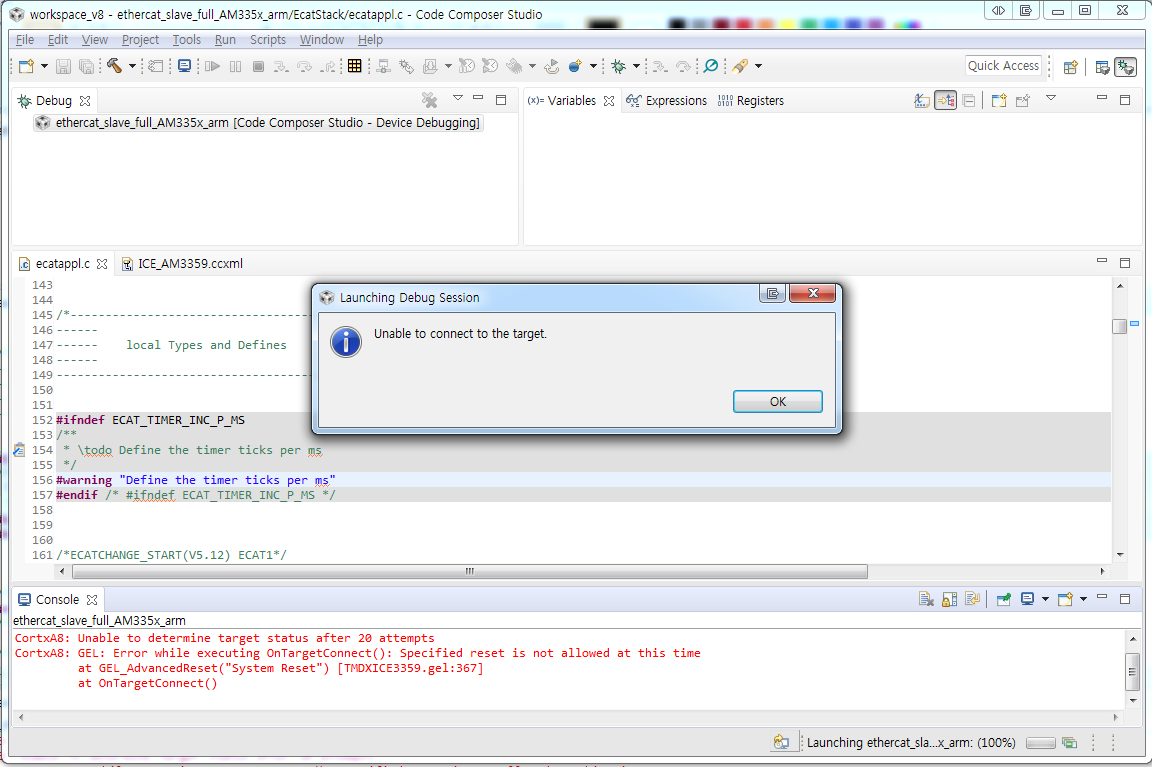The width and height of the screenshot is (1152, 767).
Task: Click the Suspend debug icon
Action: click(235, 66)
